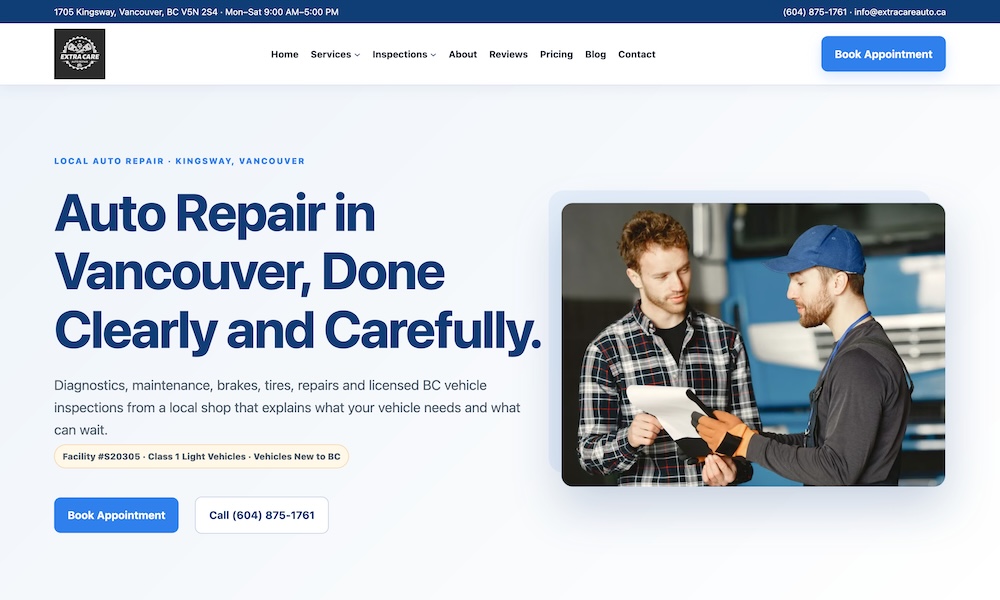Click the Mon–Sat 9:00 AM–5:00 PM hours text
Screen dimensions: 1000x600
click(282, 12)
